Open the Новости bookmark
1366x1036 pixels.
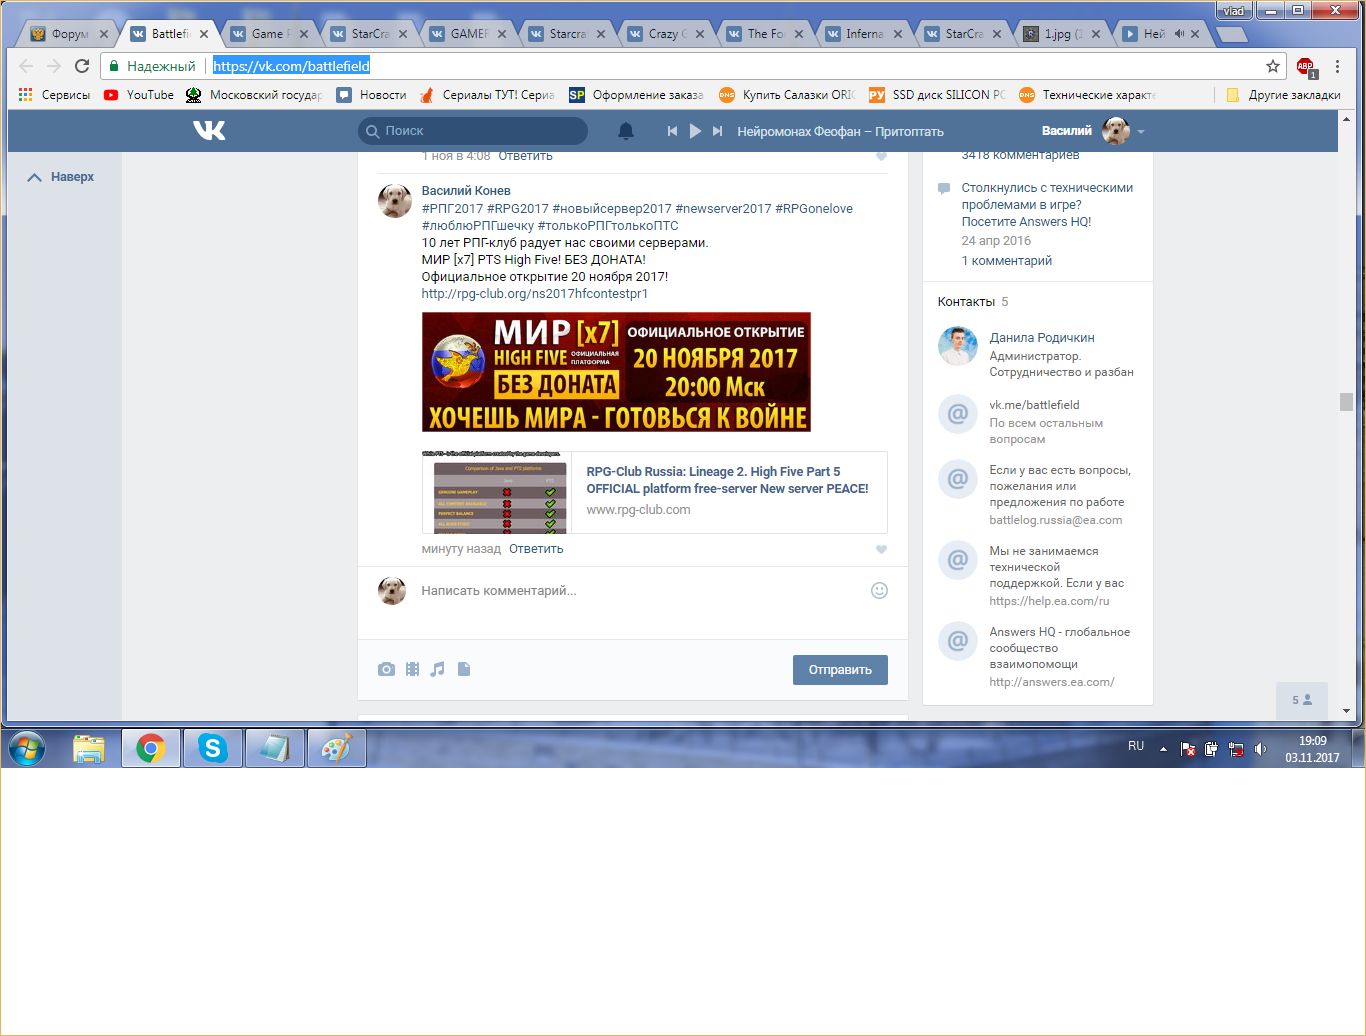pos(371,95)
